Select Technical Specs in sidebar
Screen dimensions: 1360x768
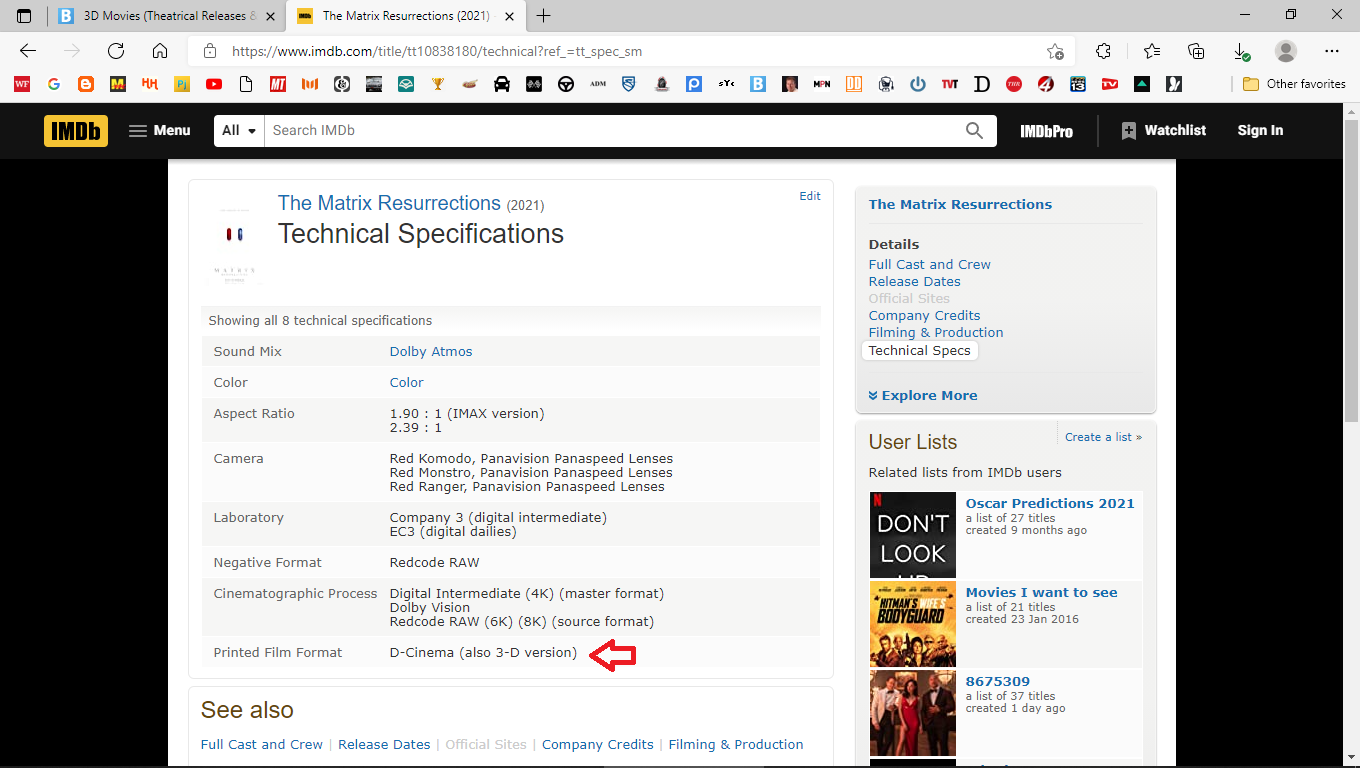coord(919,350)
